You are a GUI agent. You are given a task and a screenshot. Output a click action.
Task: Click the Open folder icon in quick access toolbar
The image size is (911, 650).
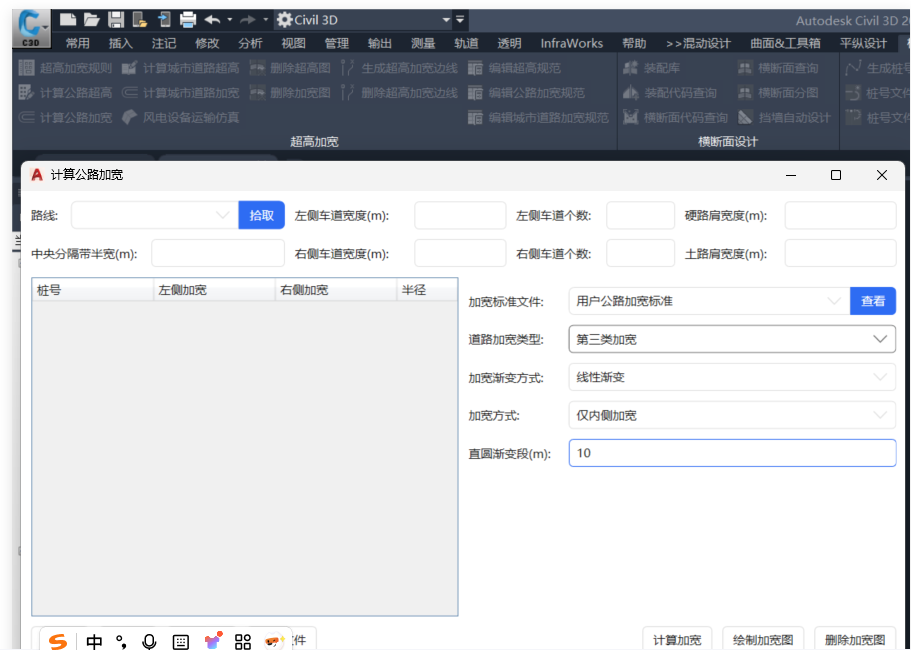coord(92,20)
